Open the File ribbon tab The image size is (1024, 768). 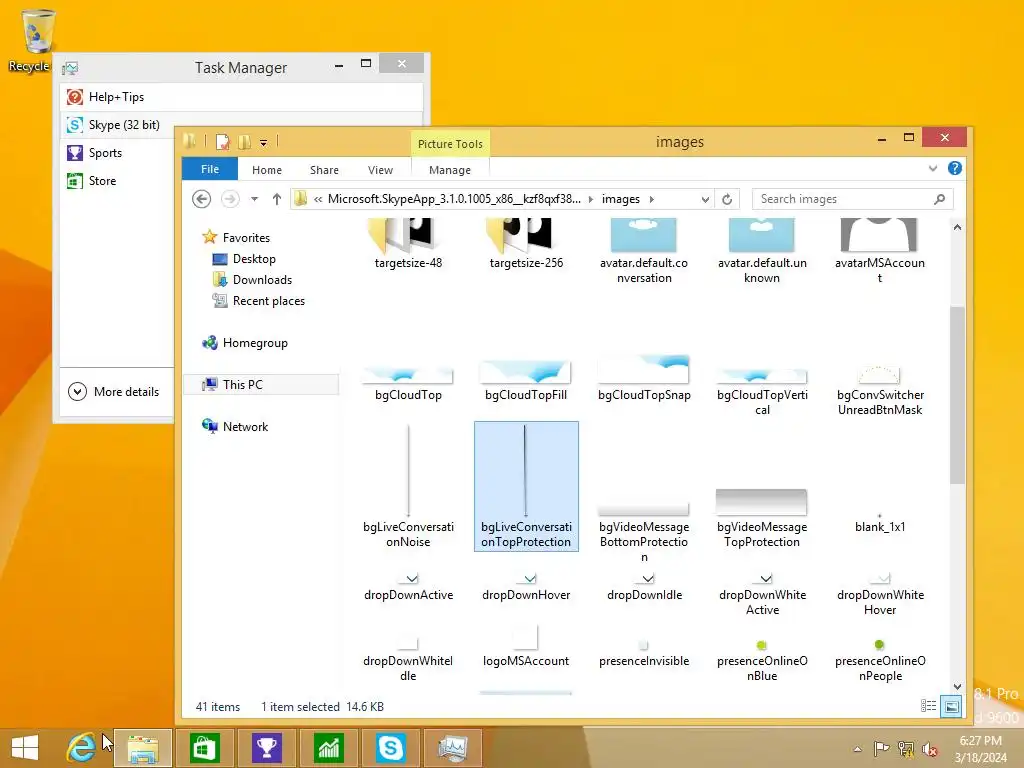pos(210,169)
